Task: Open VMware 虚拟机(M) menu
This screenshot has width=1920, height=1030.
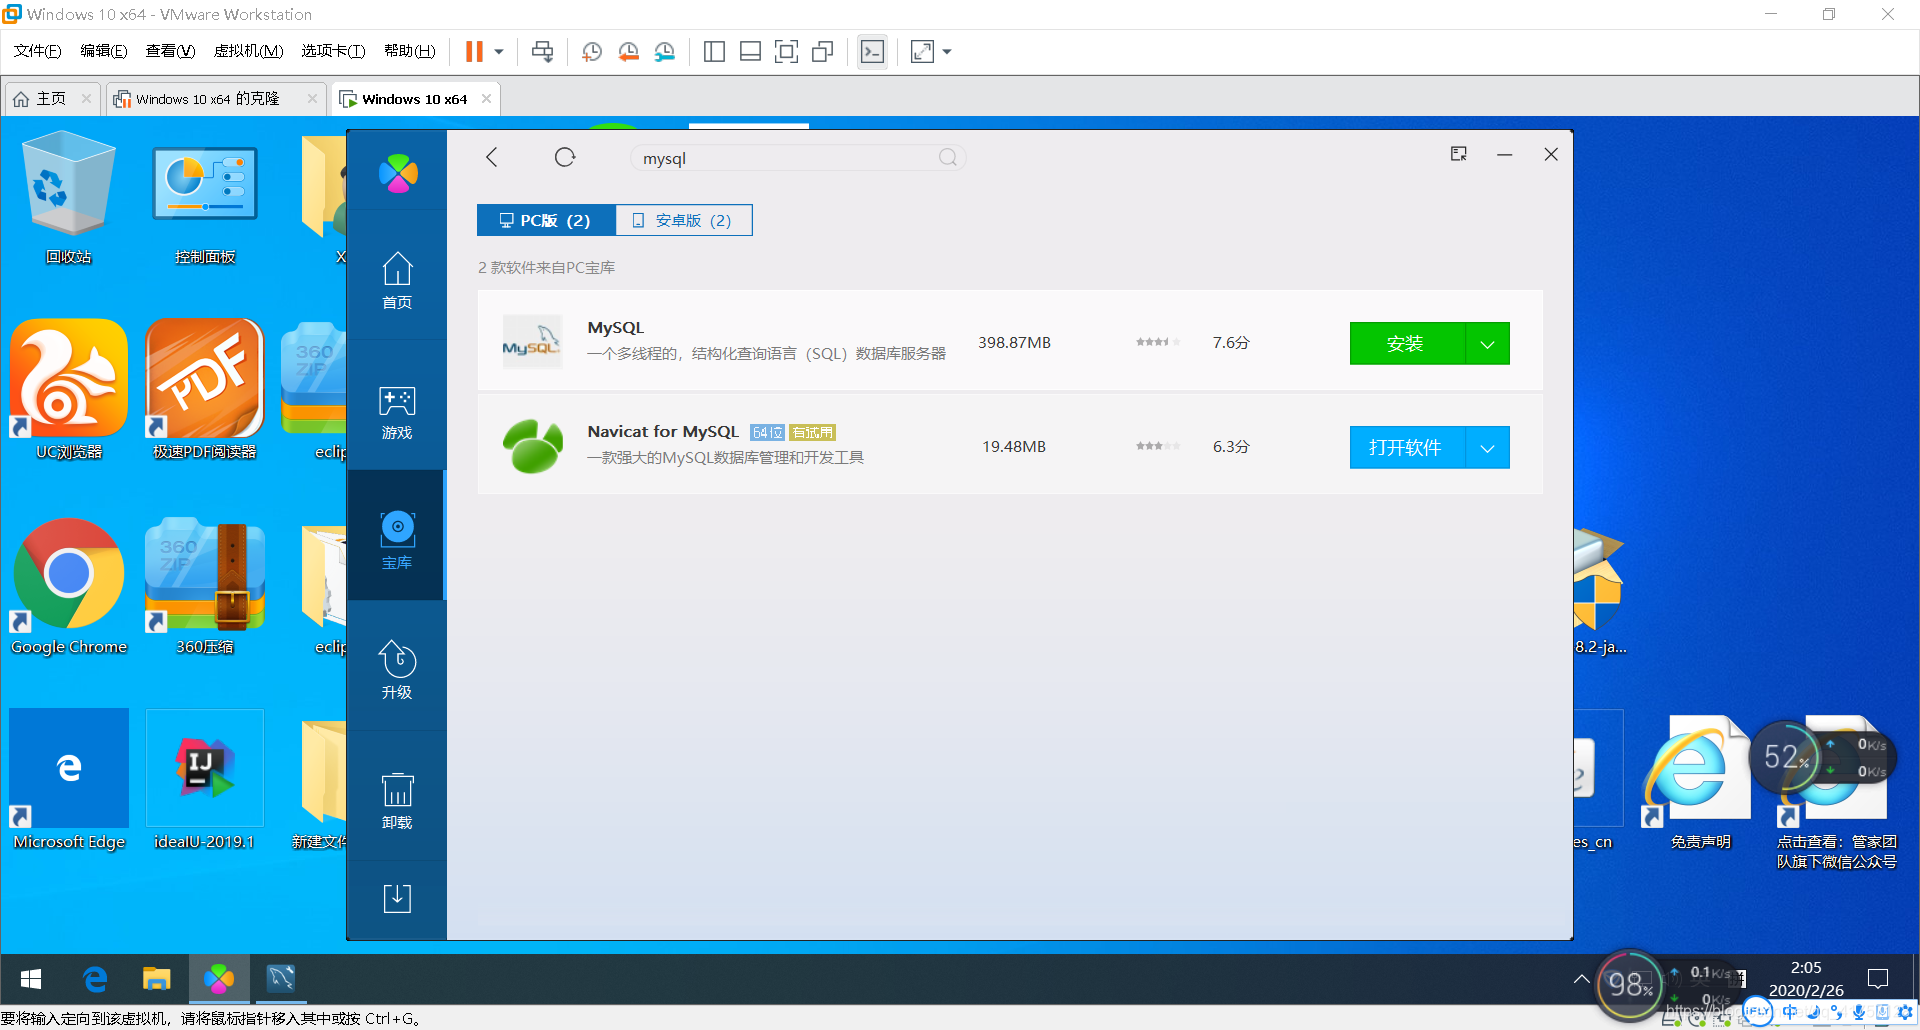Action: tap(248, 51)
